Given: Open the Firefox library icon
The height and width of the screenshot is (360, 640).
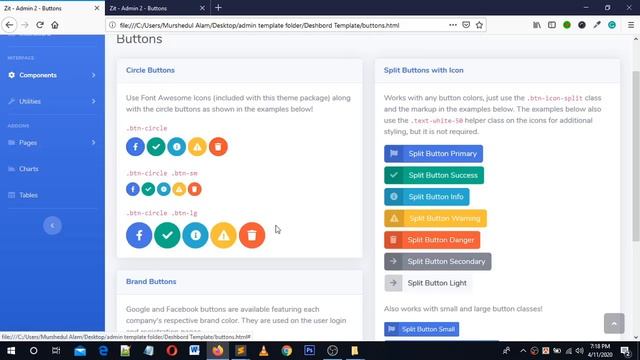Looking at the screenshot, I should click(x=537, y=25).
